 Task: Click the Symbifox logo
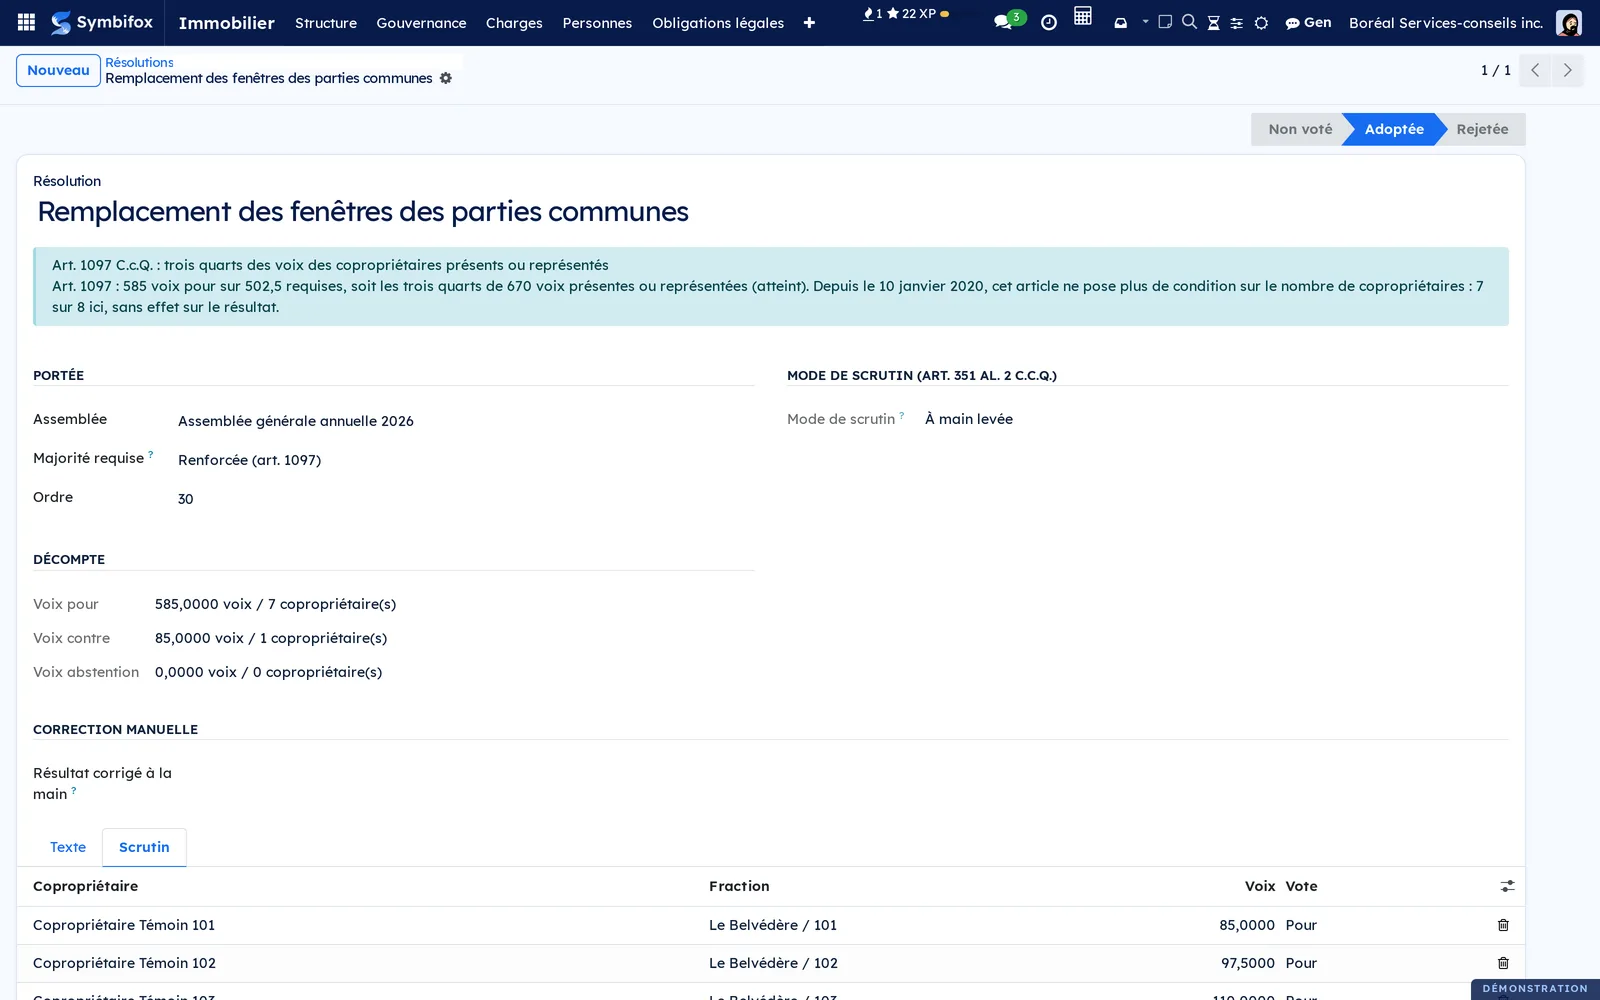(102, 22)
